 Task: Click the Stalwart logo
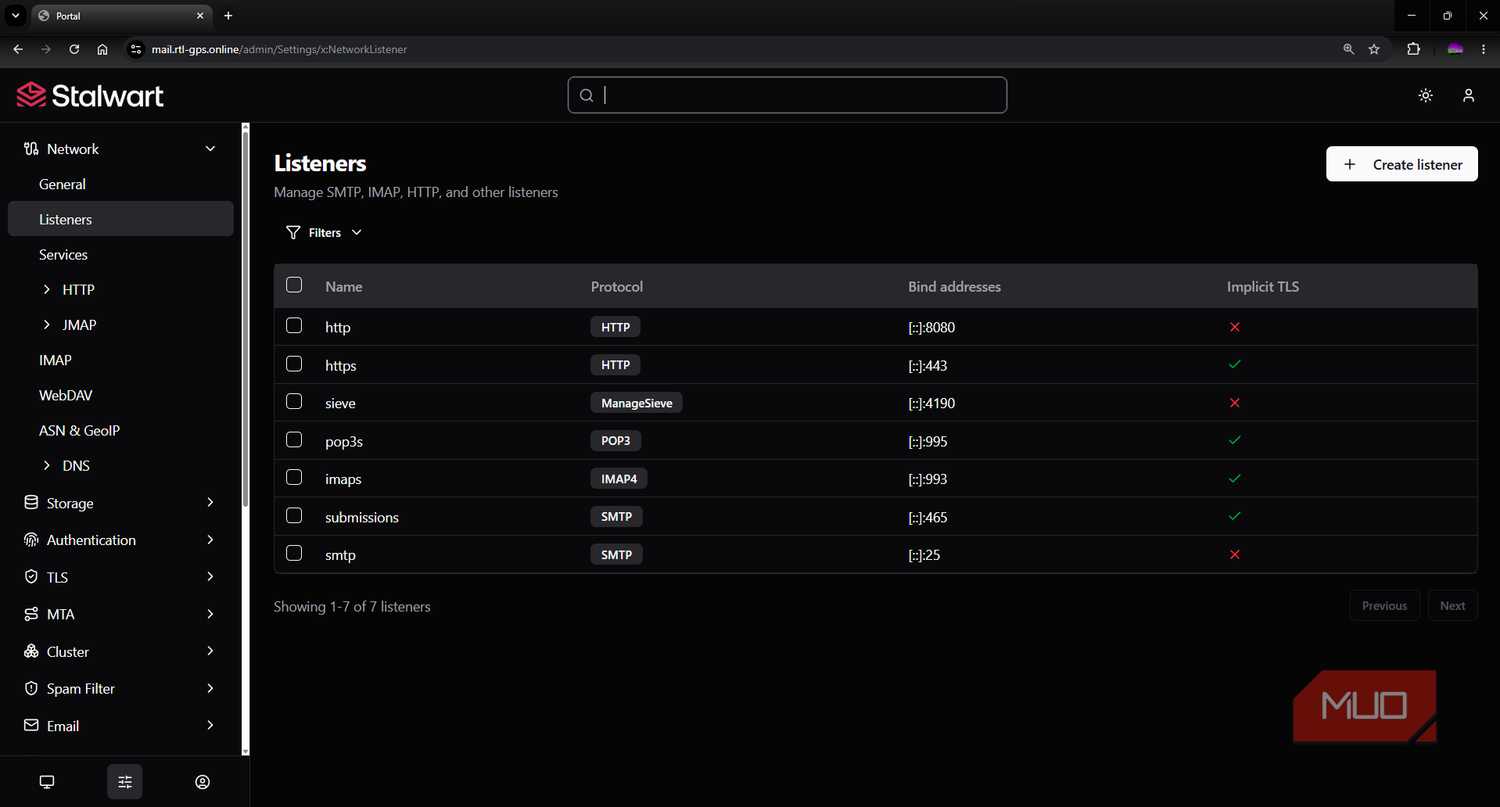tap(90, 95)
